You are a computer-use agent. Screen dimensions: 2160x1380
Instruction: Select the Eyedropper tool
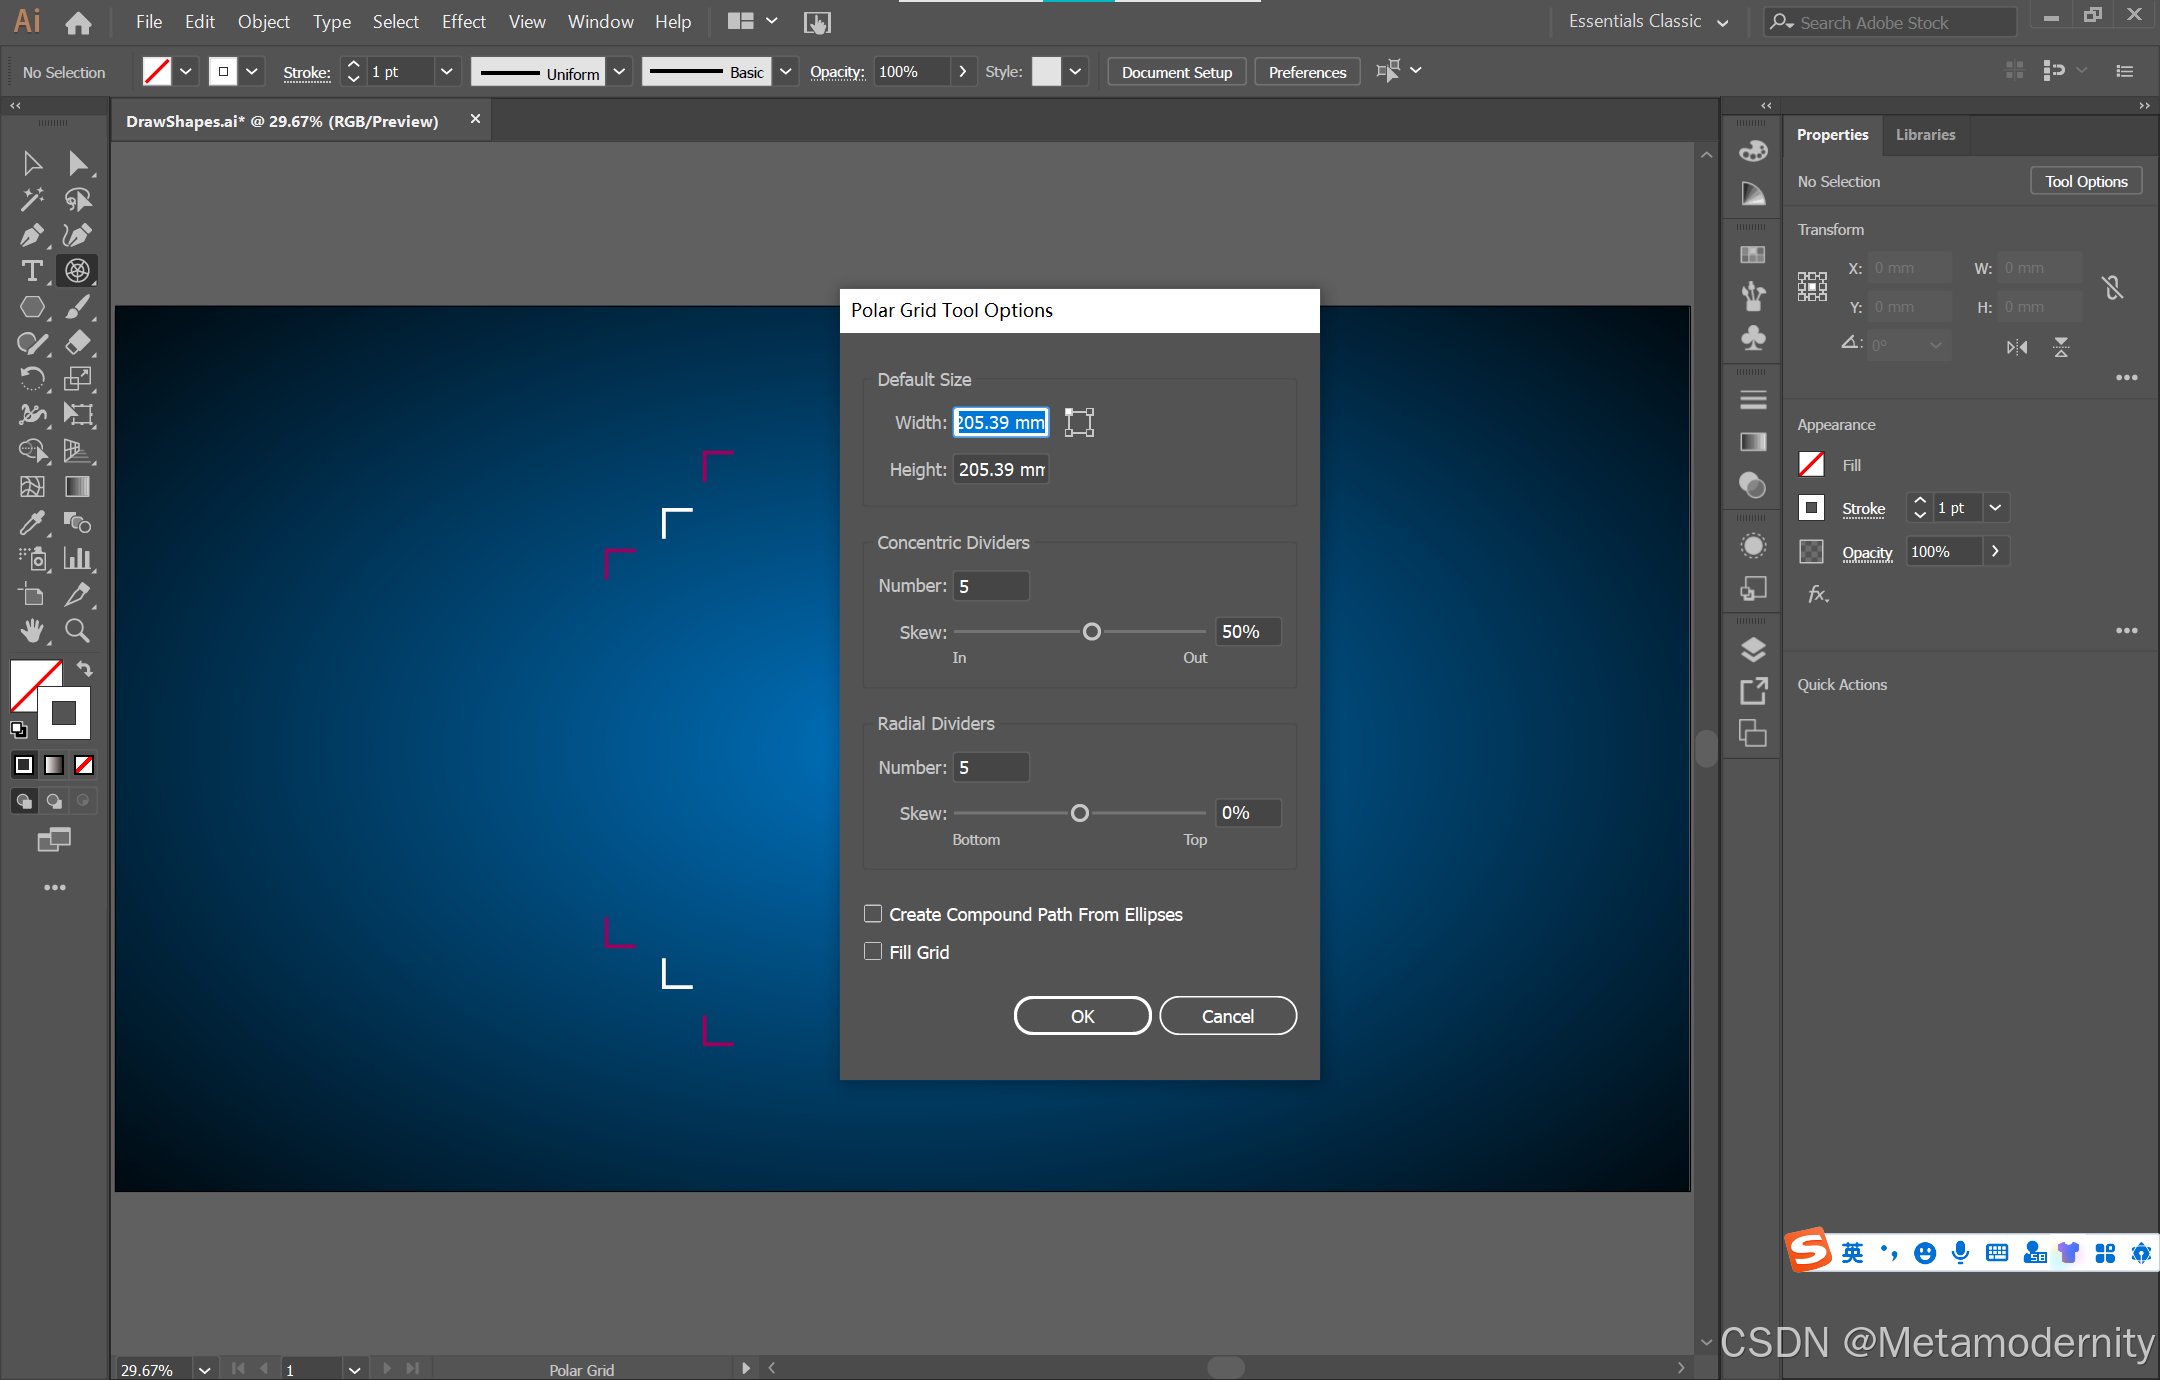click(31, 522)
